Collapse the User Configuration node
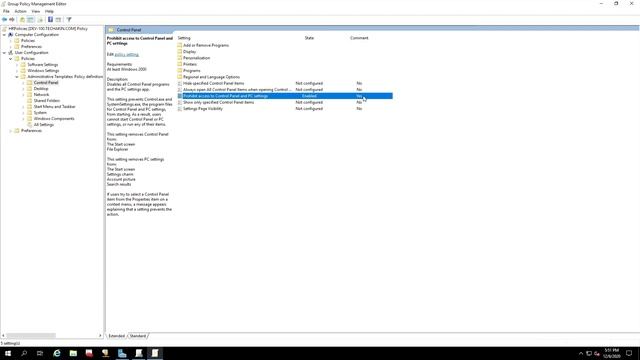This screenshot has height=360, width=640. [4, 53]
